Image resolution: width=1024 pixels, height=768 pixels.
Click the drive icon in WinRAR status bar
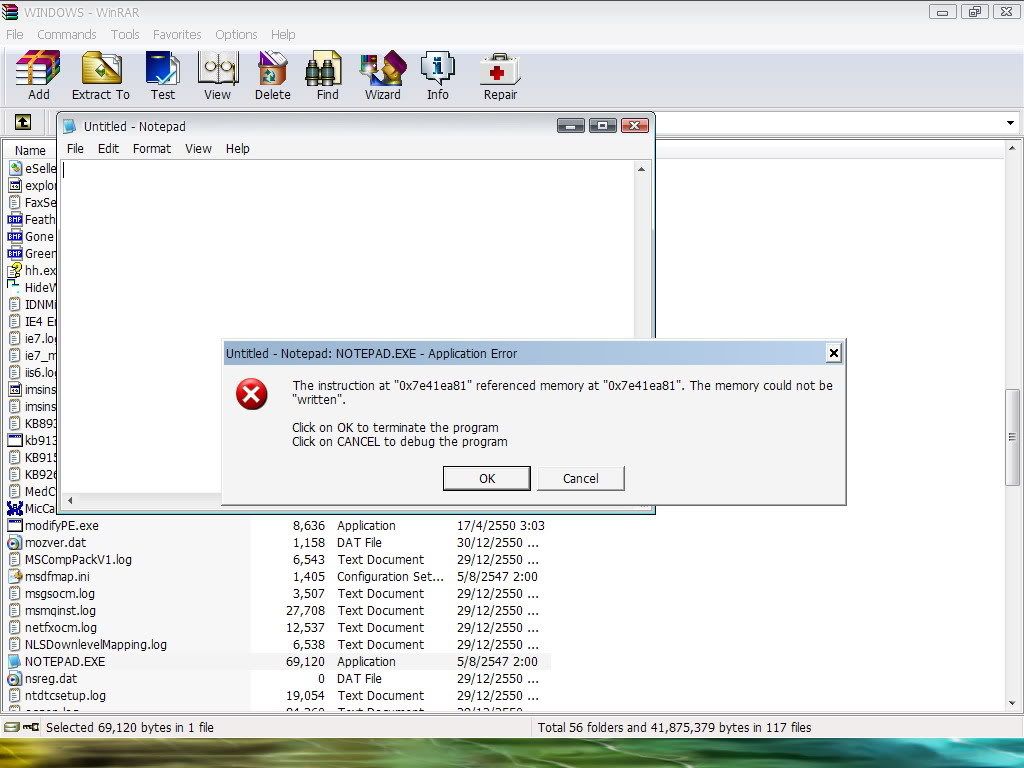11,727
